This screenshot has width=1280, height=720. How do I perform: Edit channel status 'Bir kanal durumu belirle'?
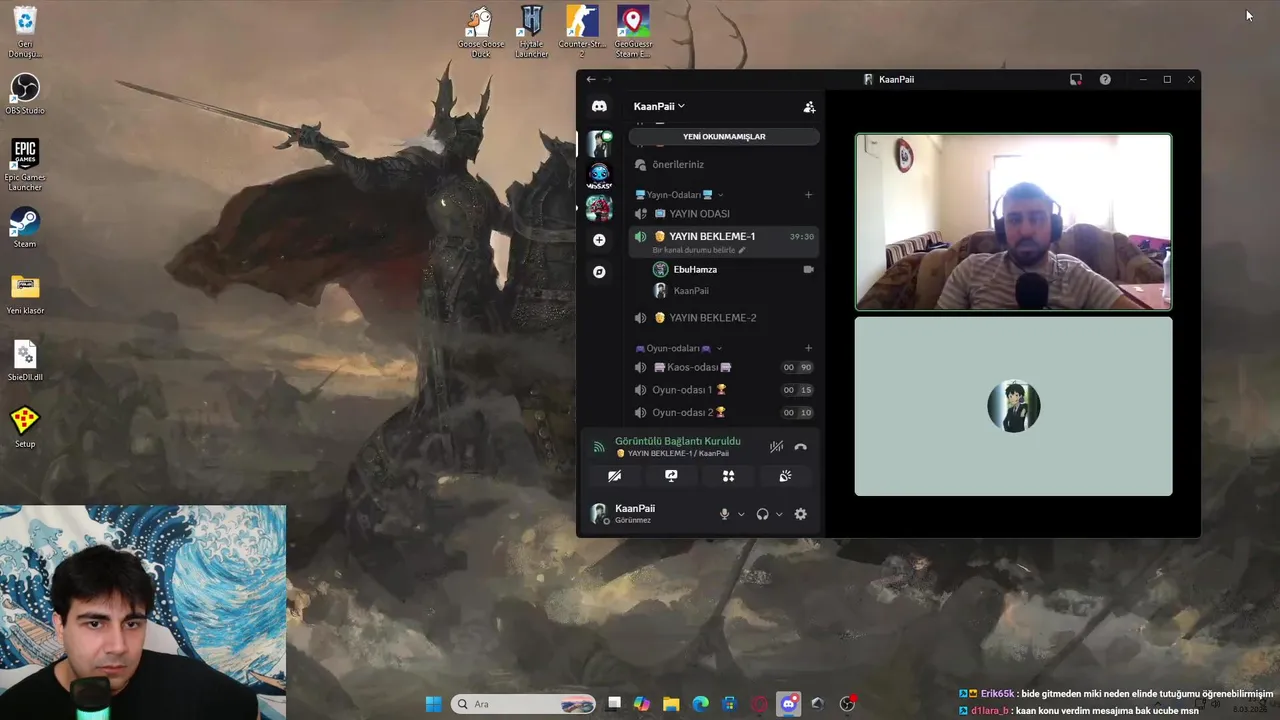click(x=699, y=250)
